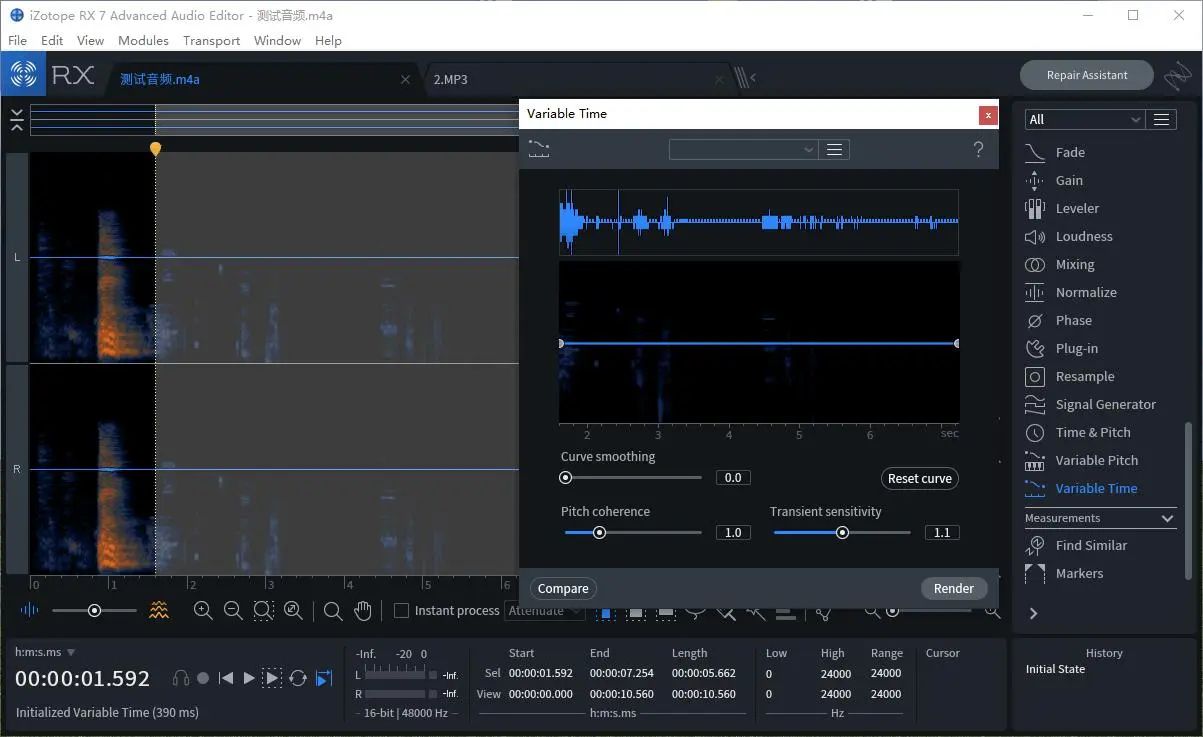Collapse the Measurements section
1203x737 pixels.
pyautogui.click(x=1167, y=518)
